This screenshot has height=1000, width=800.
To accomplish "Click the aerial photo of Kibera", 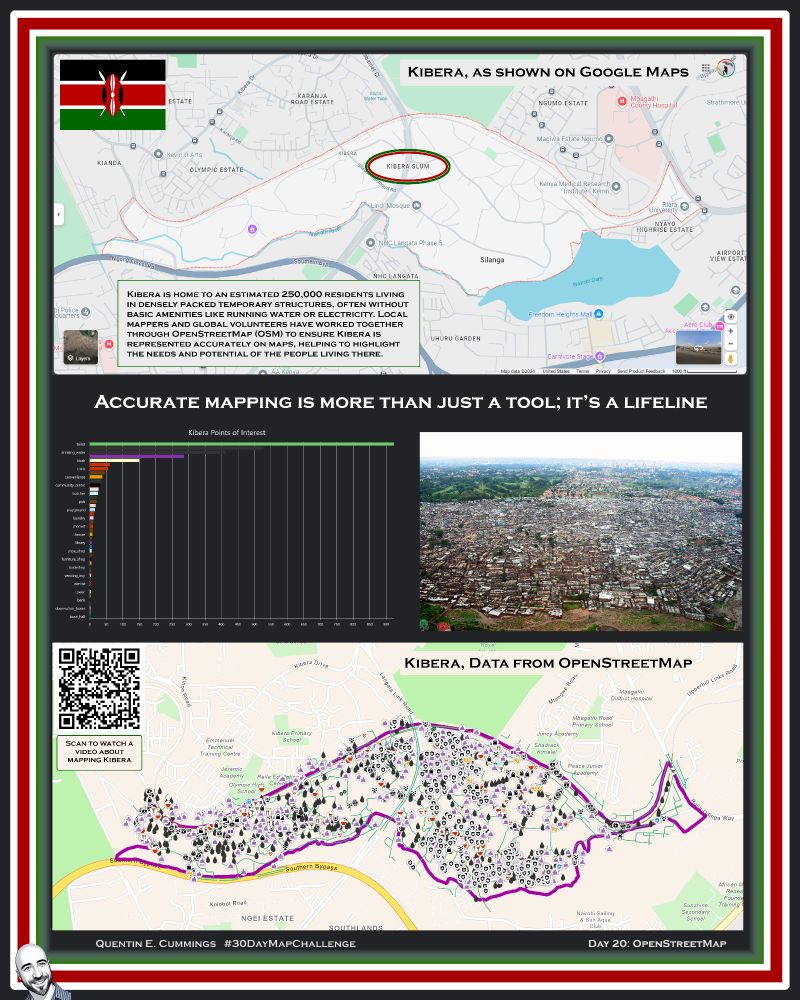I will [x=581, y=531].
